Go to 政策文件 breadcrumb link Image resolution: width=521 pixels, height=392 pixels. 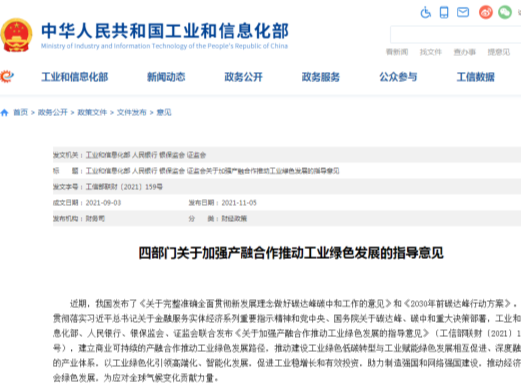92,112
